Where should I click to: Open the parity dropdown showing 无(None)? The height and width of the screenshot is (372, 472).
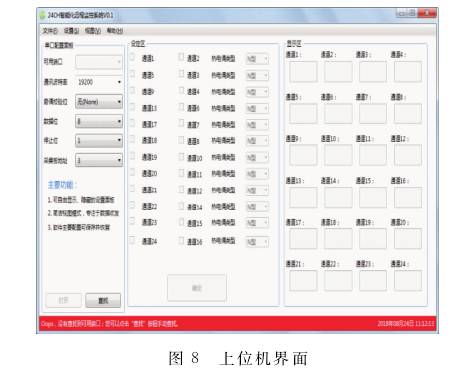(99, 102)
